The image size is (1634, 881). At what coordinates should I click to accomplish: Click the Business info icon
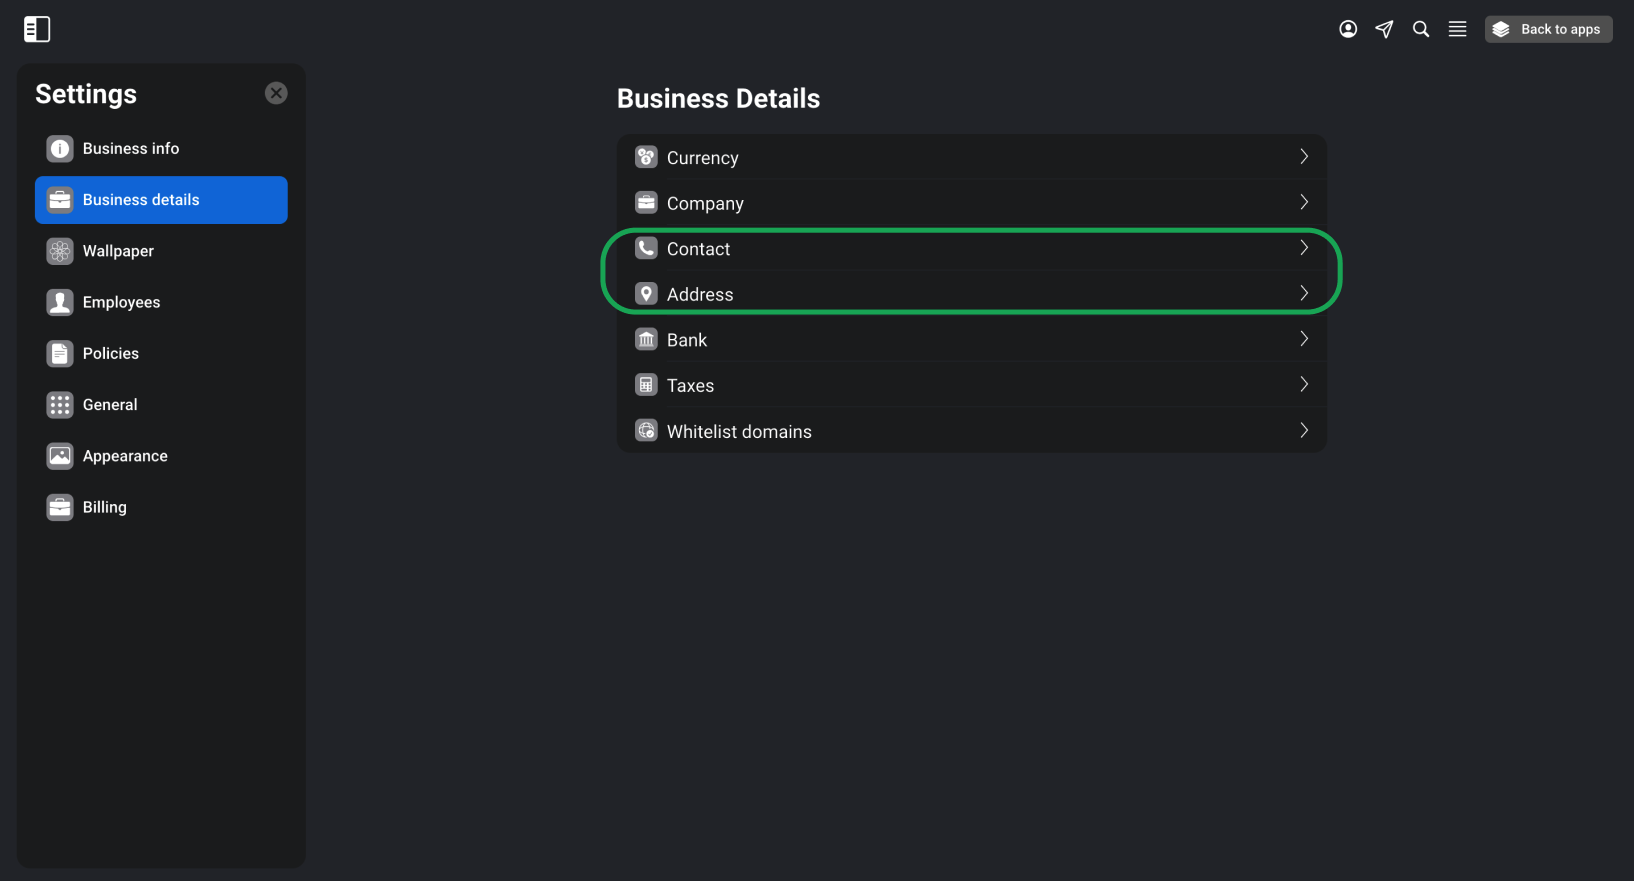coord(60,149)
